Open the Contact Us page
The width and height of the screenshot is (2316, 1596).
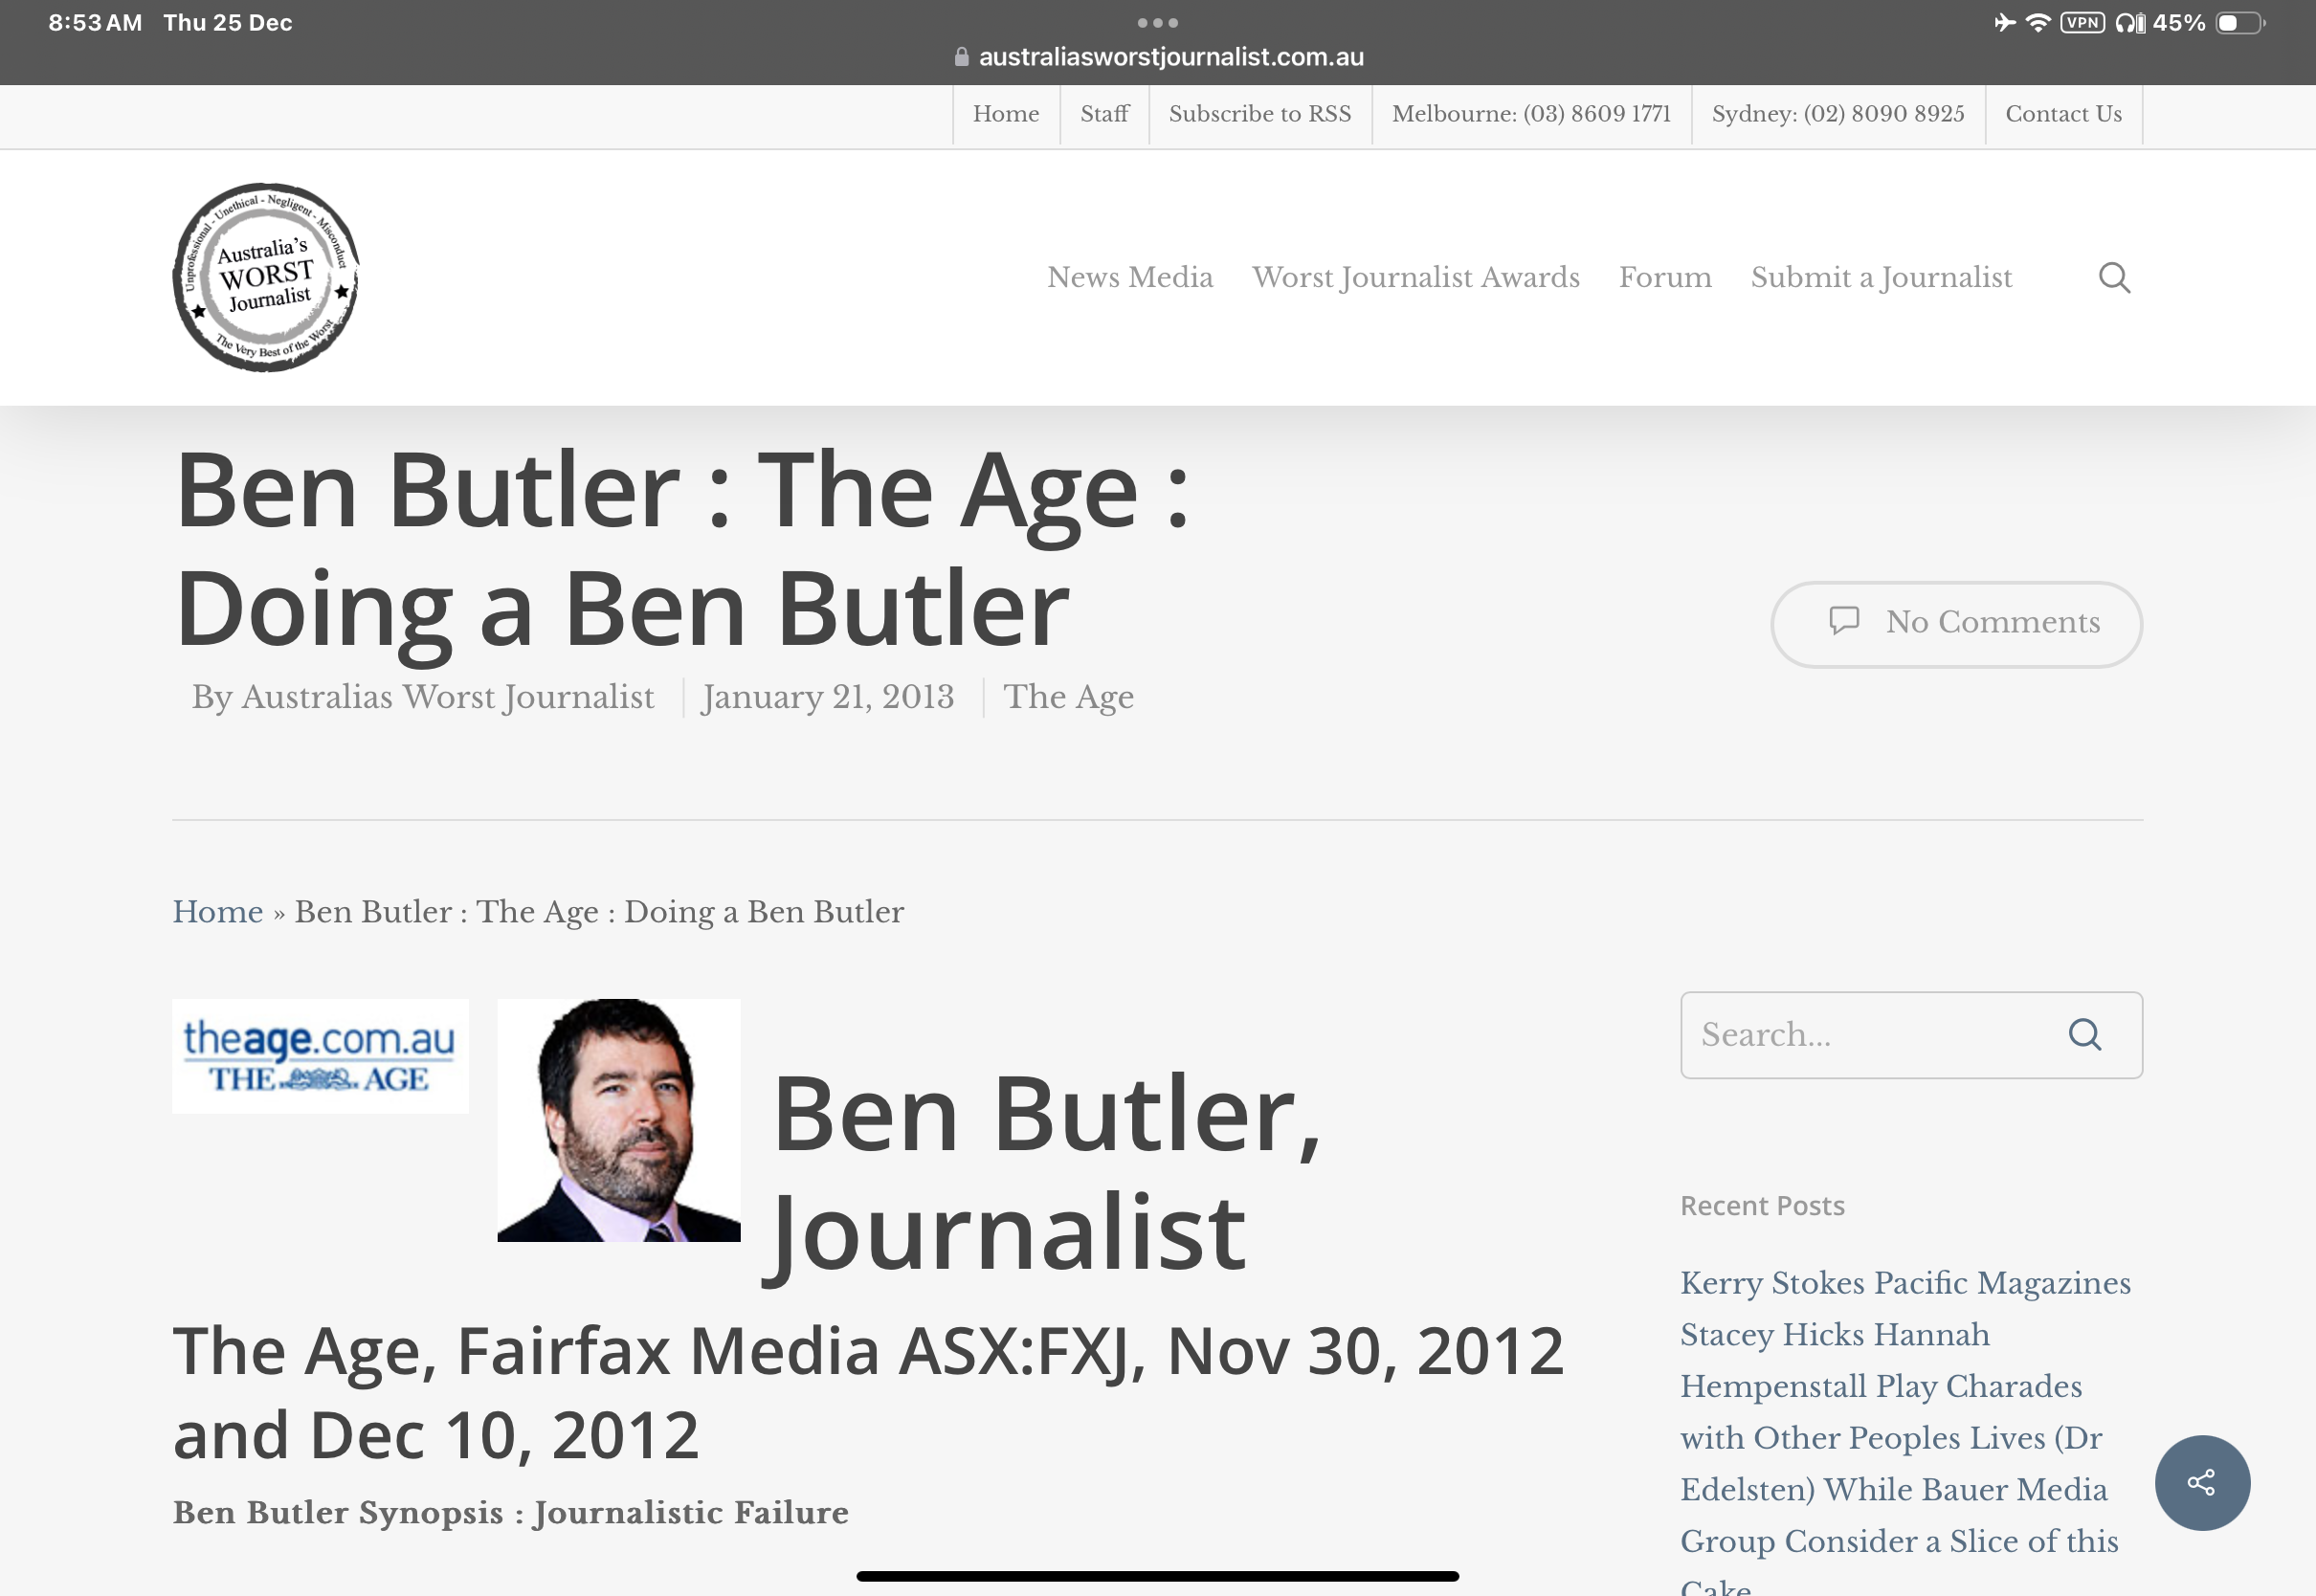(2062, 114)
